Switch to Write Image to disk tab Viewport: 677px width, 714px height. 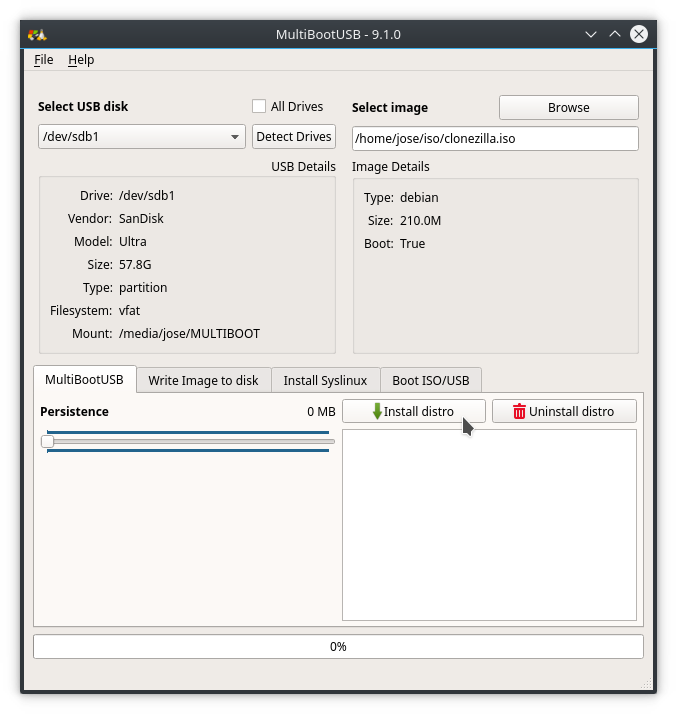[204, 380]
